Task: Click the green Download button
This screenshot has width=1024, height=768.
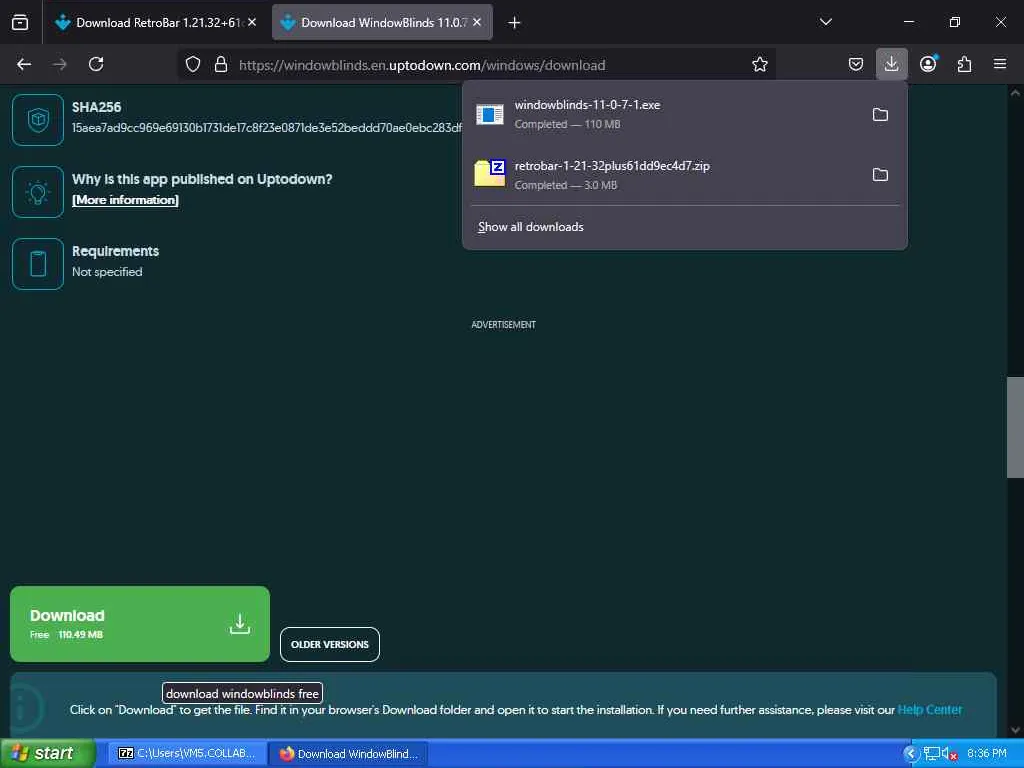Action: coord(140,624)
